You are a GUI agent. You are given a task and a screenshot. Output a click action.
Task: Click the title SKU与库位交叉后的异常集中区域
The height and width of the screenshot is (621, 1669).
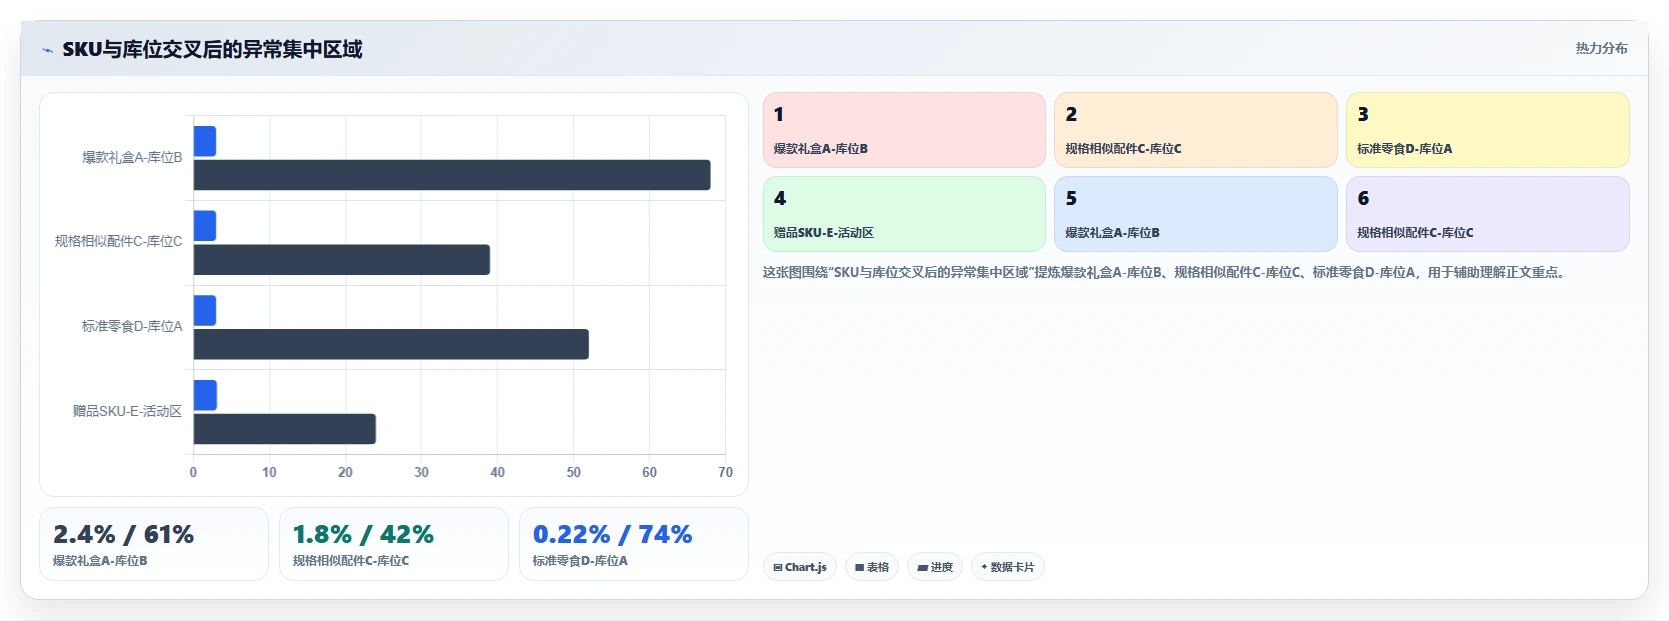point(212,49)
